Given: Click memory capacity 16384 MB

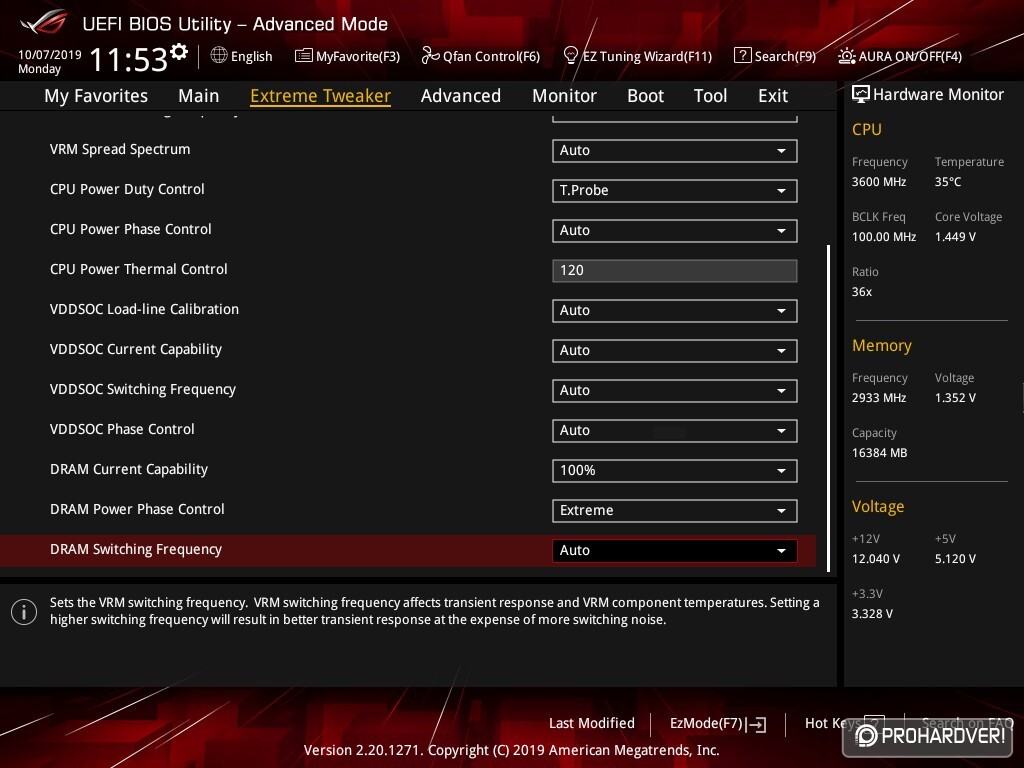Looking at the screenshot, I should click(x=880, y=453).
